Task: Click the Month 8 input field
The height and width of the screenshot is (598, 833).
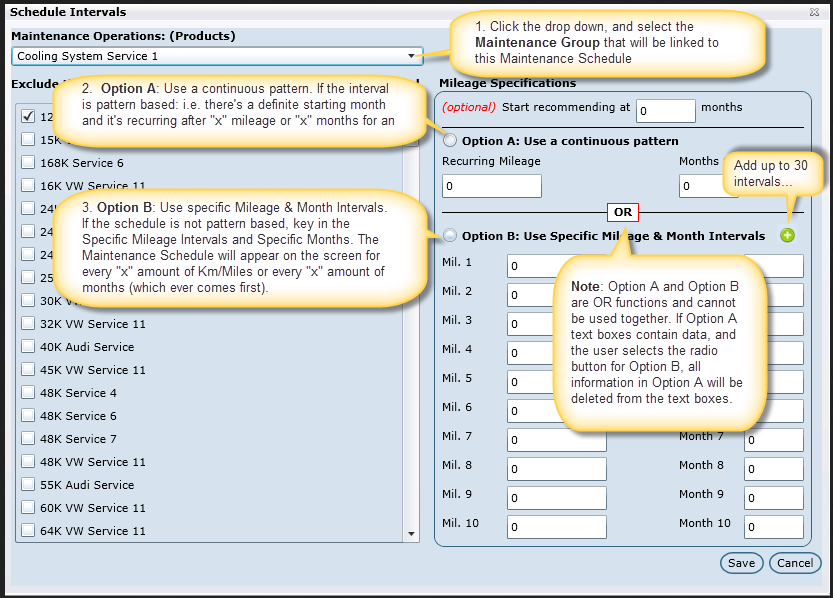Action: pos(773,469)
